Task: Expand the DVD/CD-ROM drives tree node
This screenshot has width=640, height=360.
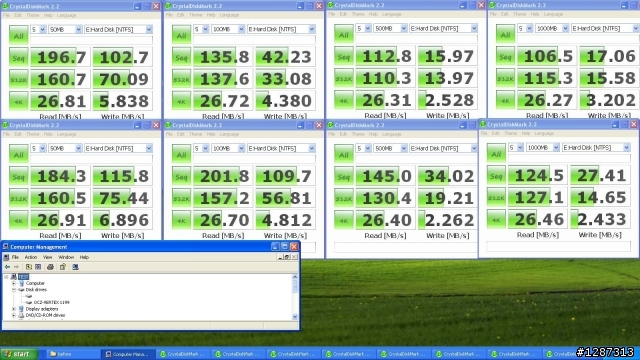Action: point(14,316)
